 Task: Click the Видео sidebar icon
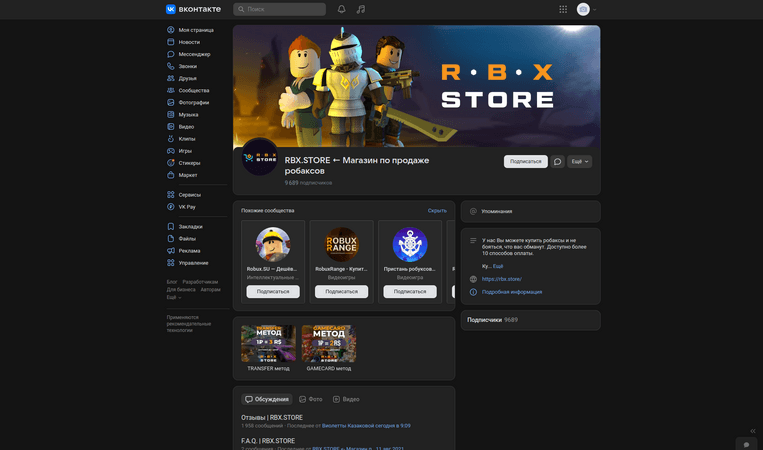171,126
